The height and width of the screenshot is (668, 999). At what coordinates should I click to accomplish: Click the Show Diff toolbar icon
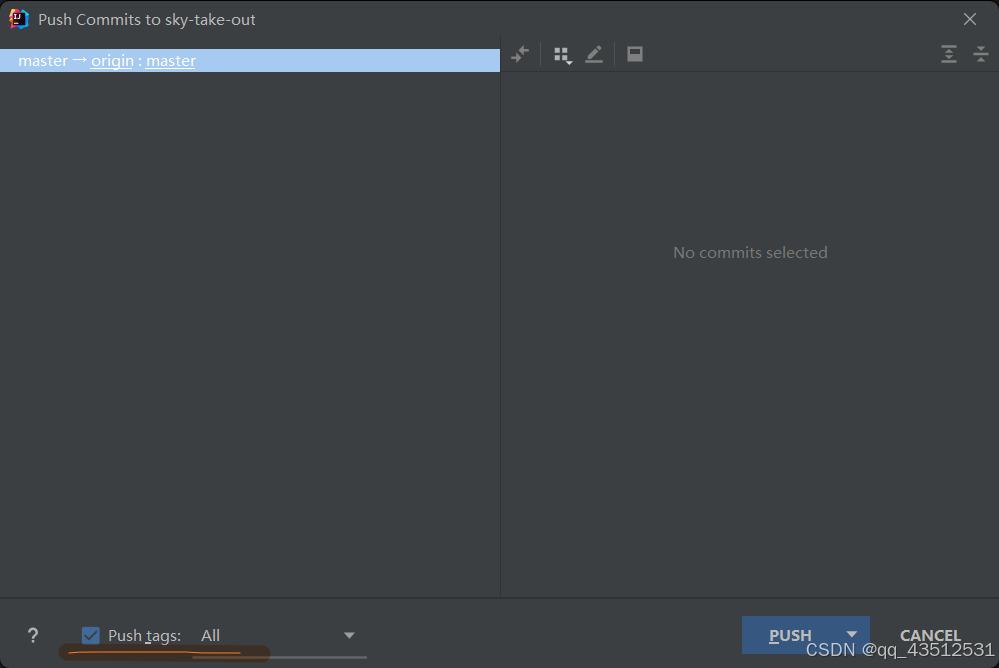(x=520, y=54)
